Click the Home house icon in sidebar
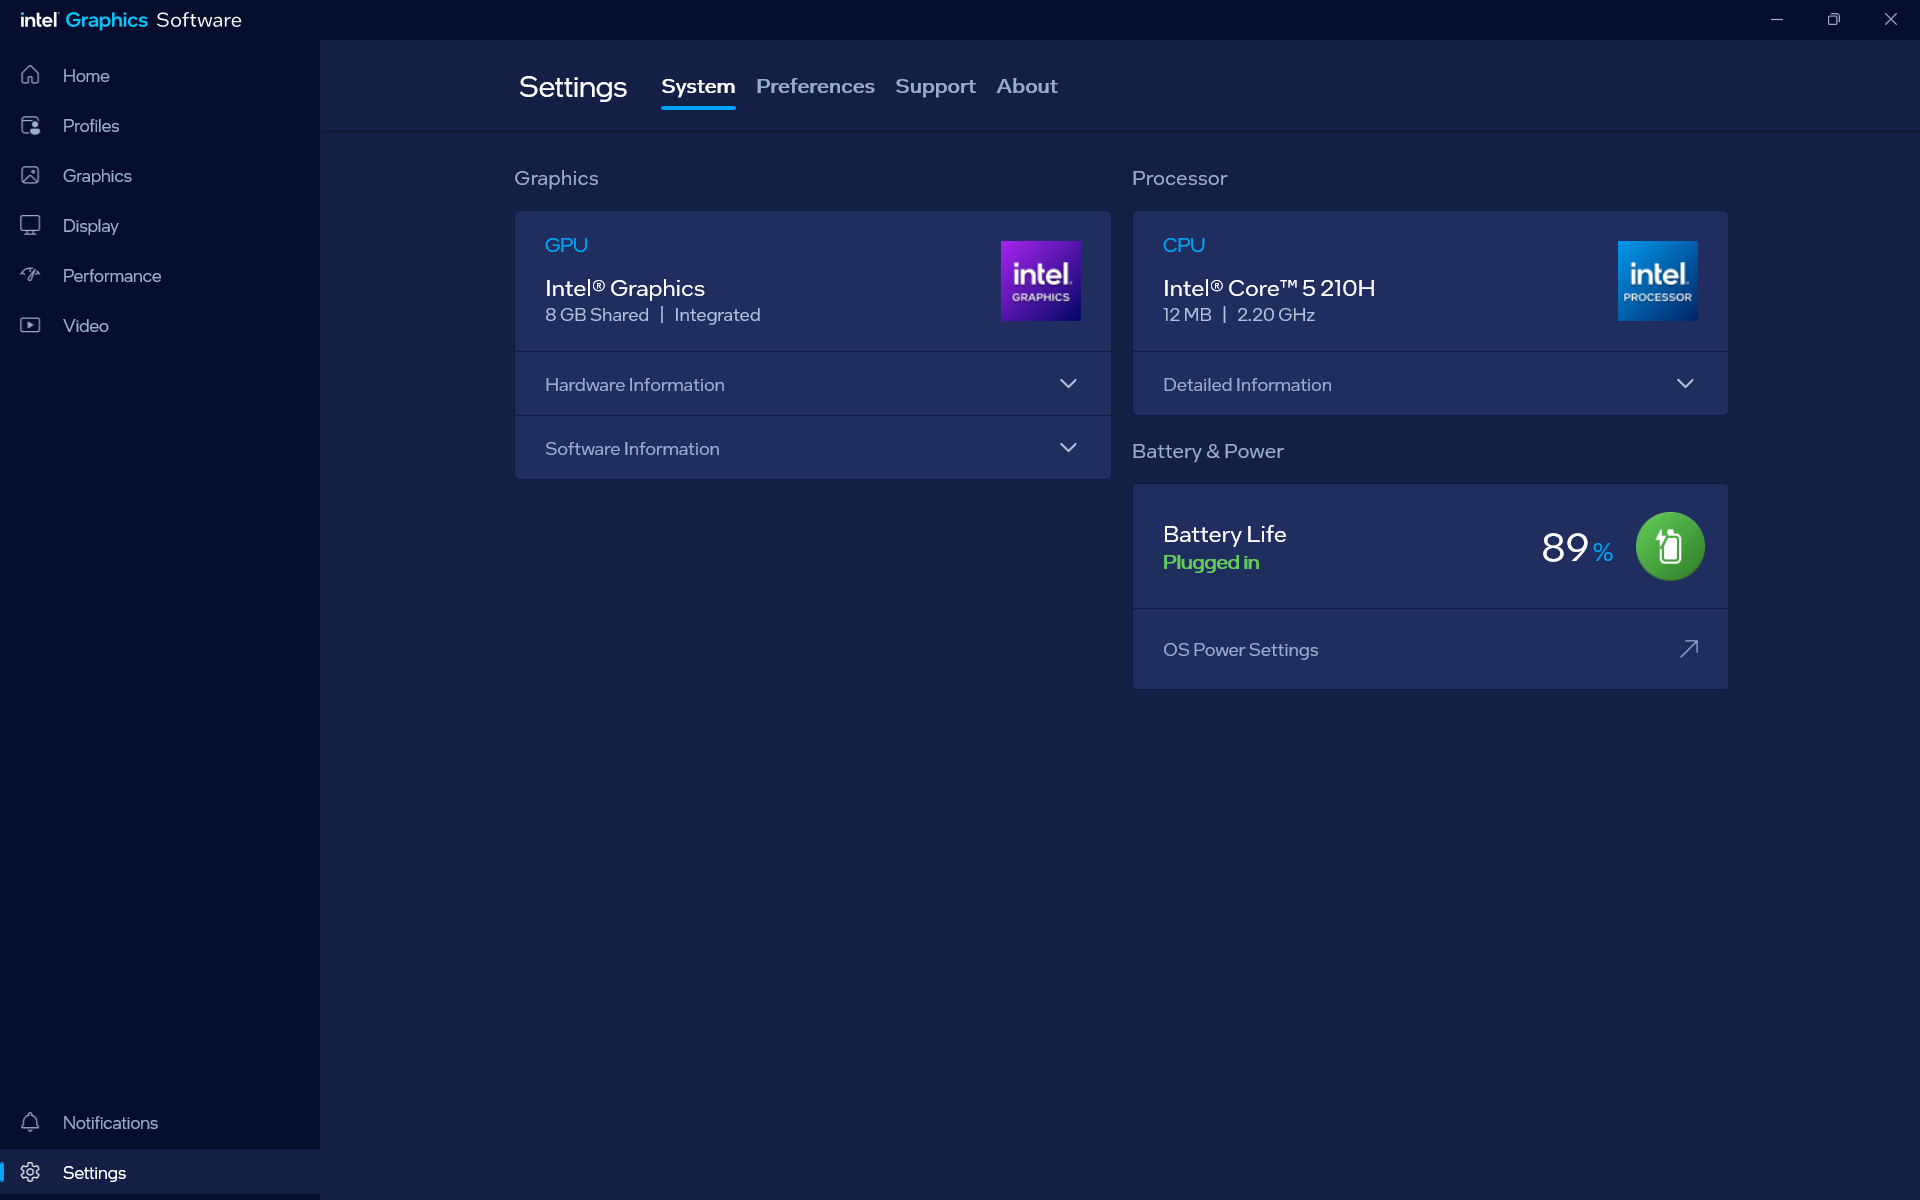The height and width of the screenshot is (1200, 1920). 30,75
